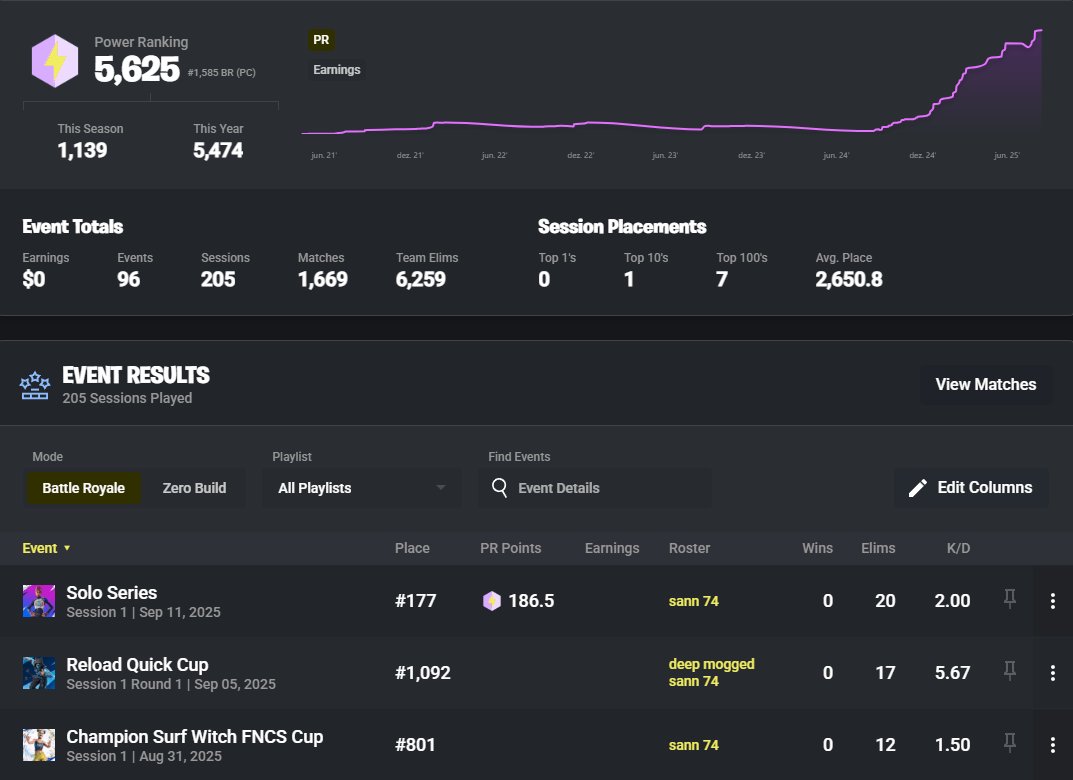Image resolution: width=1073 pixels, height=780 pixels.
Task: Switch to Zero Build mode
Action: 194,488
